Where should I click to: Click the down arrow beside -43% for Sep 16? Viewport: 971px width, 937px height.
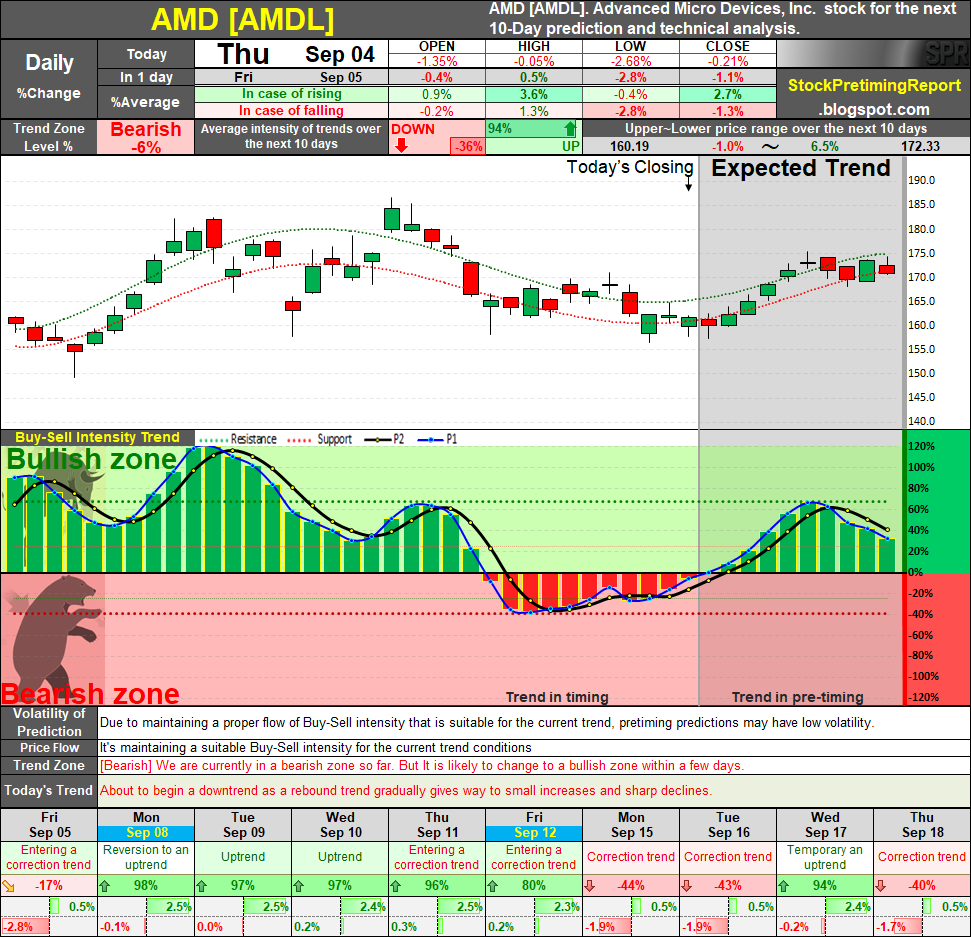[x=687, y=886]
